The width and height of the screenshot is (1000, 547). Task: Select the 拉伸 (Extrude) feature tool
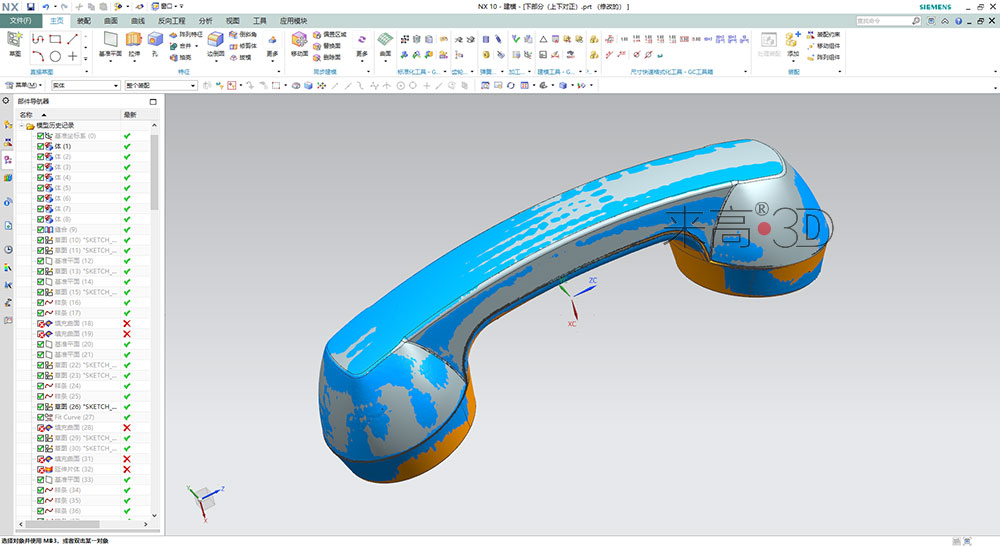tap(133, 42)
